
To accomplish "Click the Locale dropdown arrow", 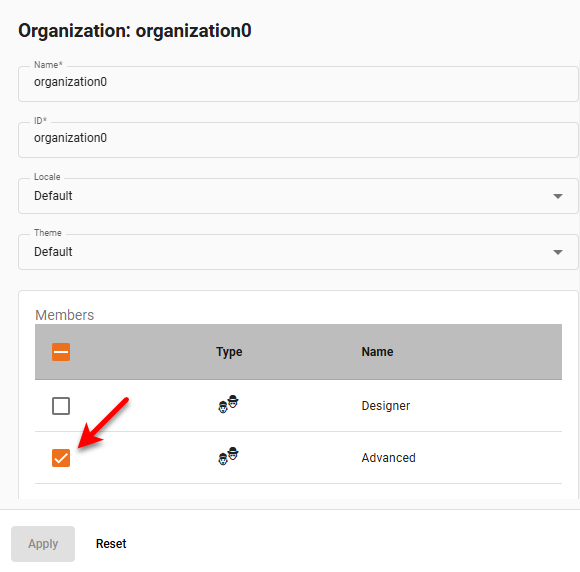I will click(x=558, y=196).
